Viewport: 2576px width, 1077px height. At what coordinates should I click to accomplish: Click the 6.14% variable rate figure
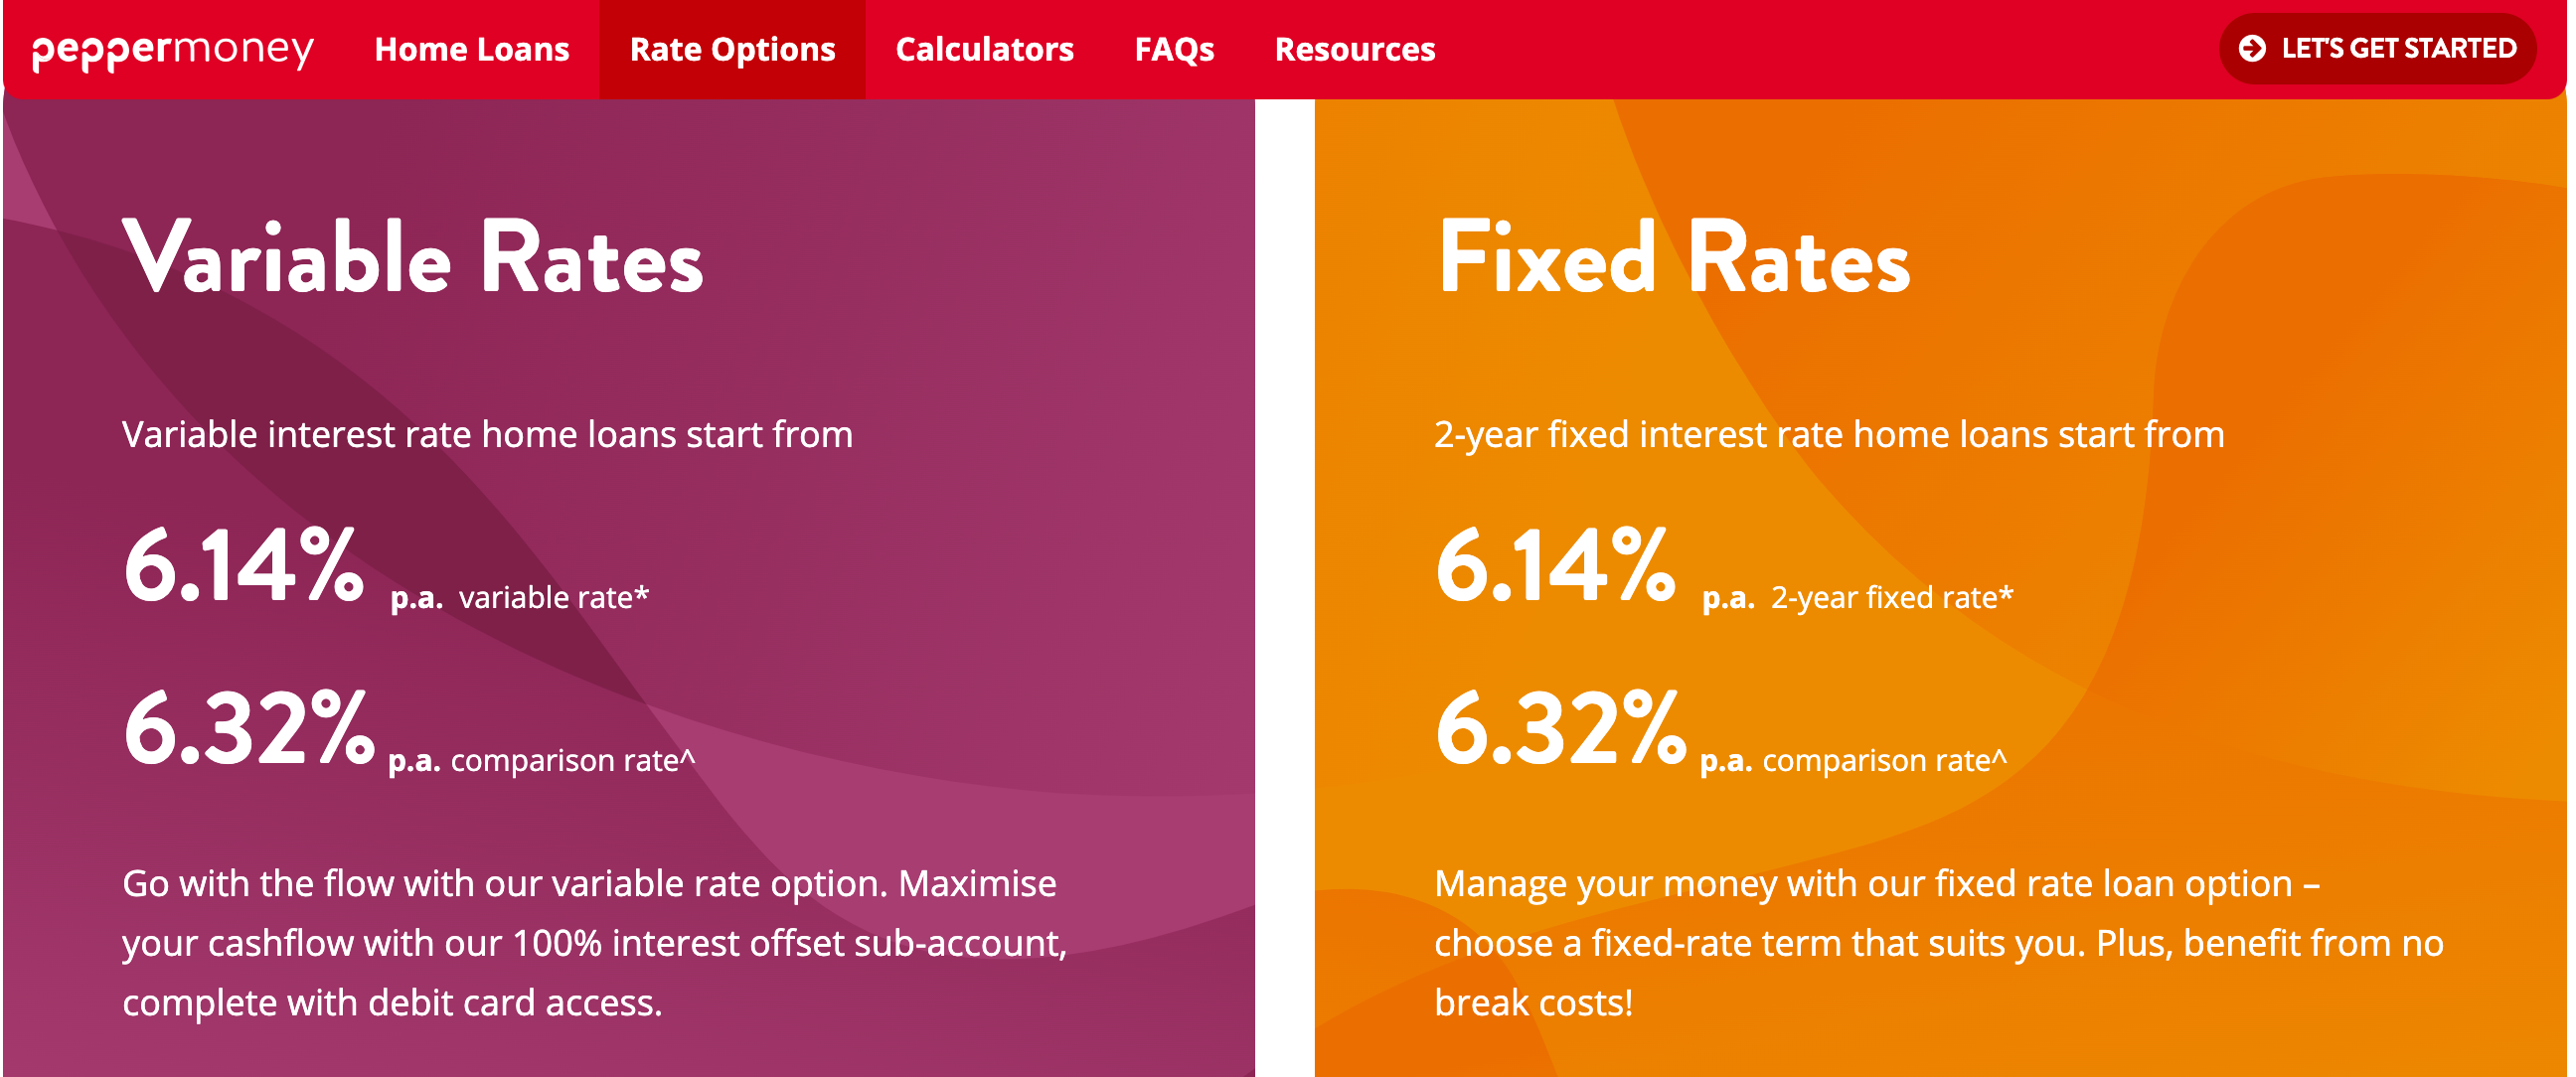[244, 565]
